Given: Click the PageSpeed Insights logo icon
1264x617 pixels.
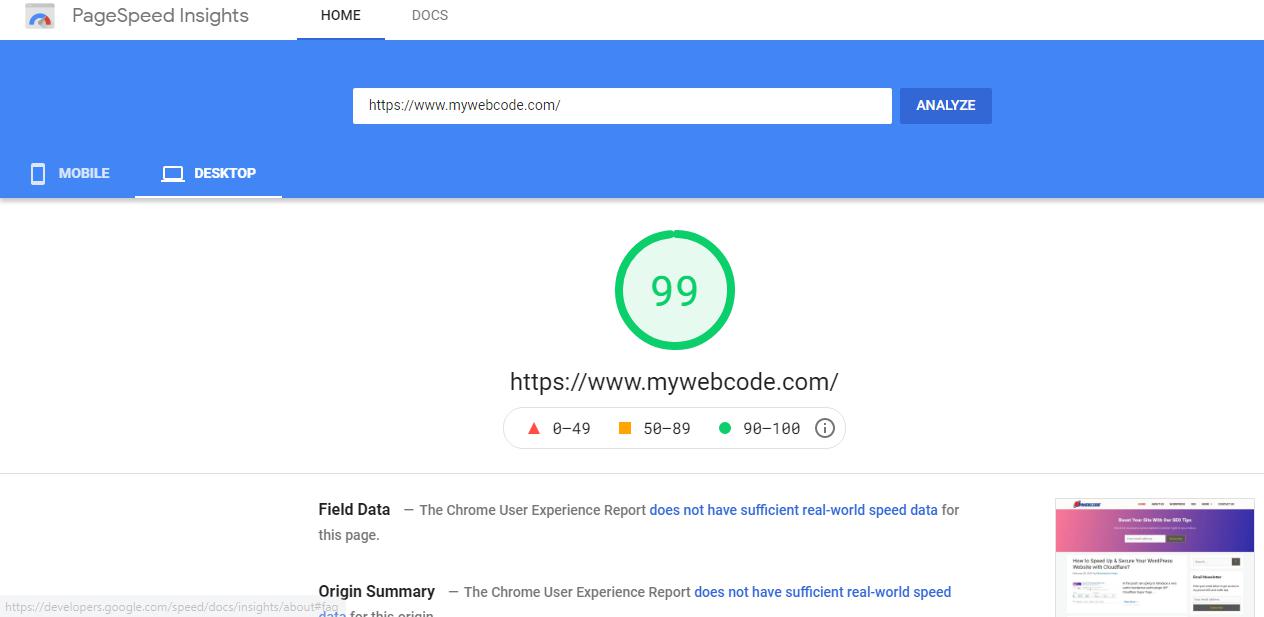Looking at the screenshot, I should pyautogui.click(x=40, y=16).
